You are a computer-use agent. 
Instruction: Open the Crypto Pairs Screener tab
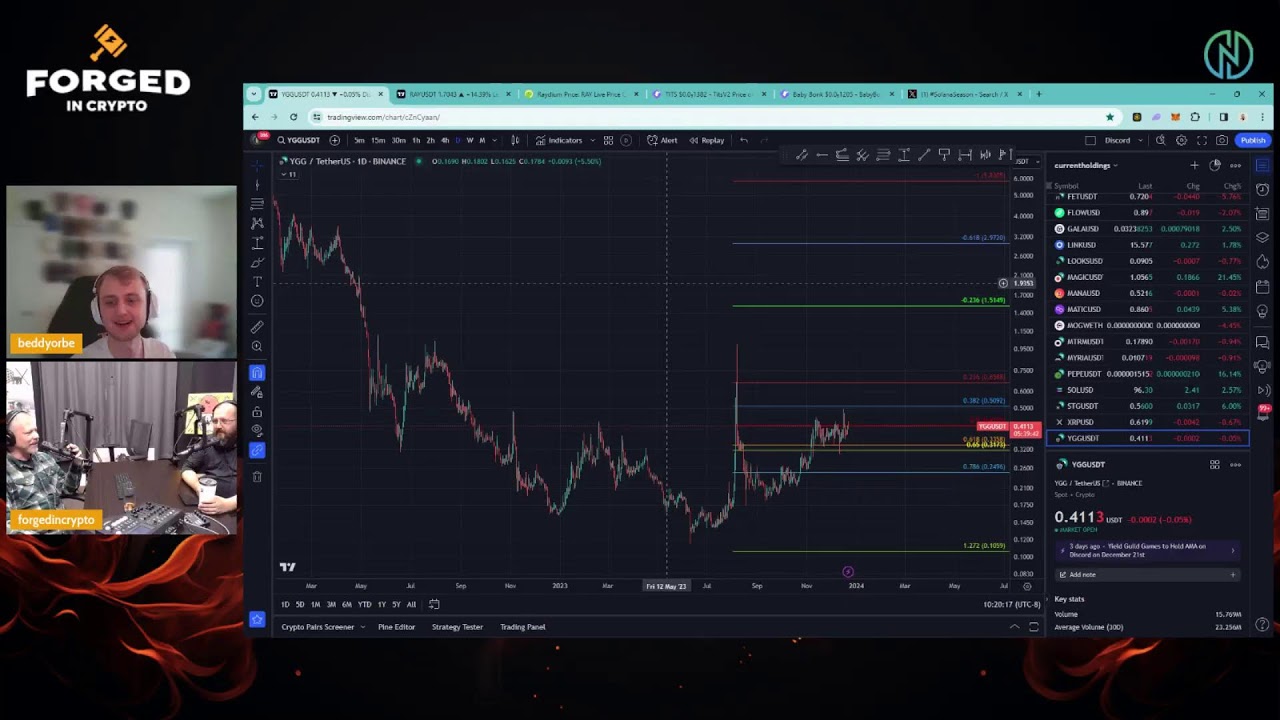(x=317, y=627)
